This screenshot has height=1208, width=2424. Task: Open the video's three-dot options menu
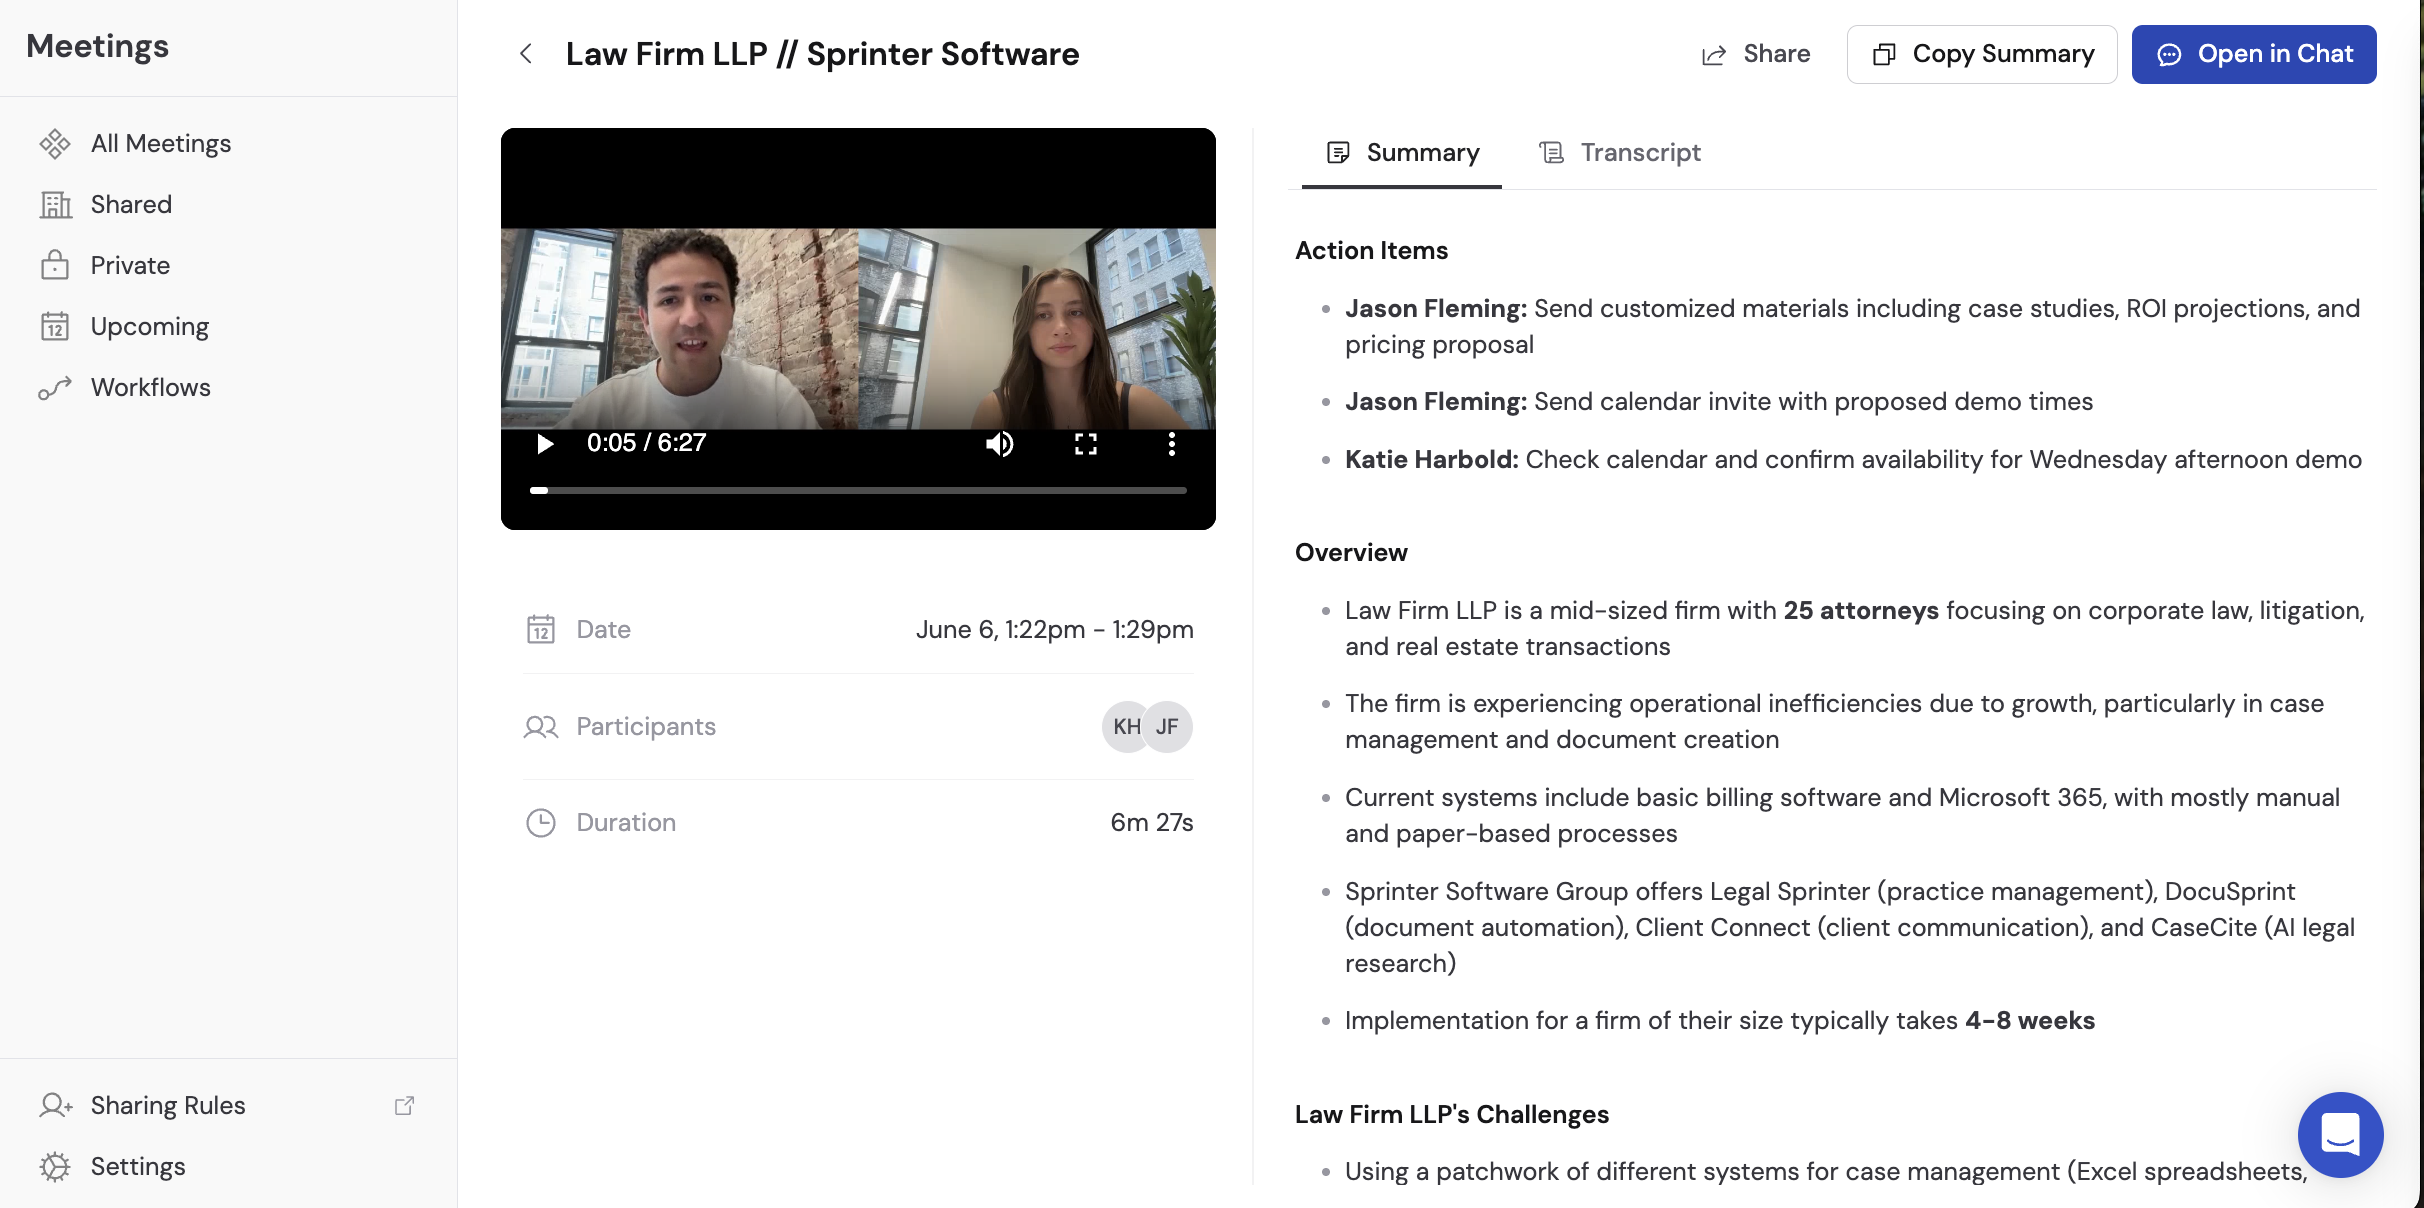(1172, 444)
